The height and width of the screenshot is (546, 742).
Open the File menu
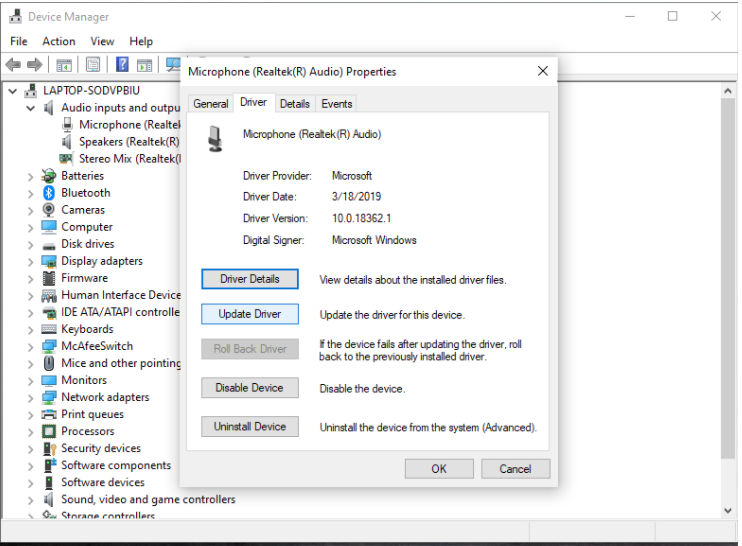19,42
